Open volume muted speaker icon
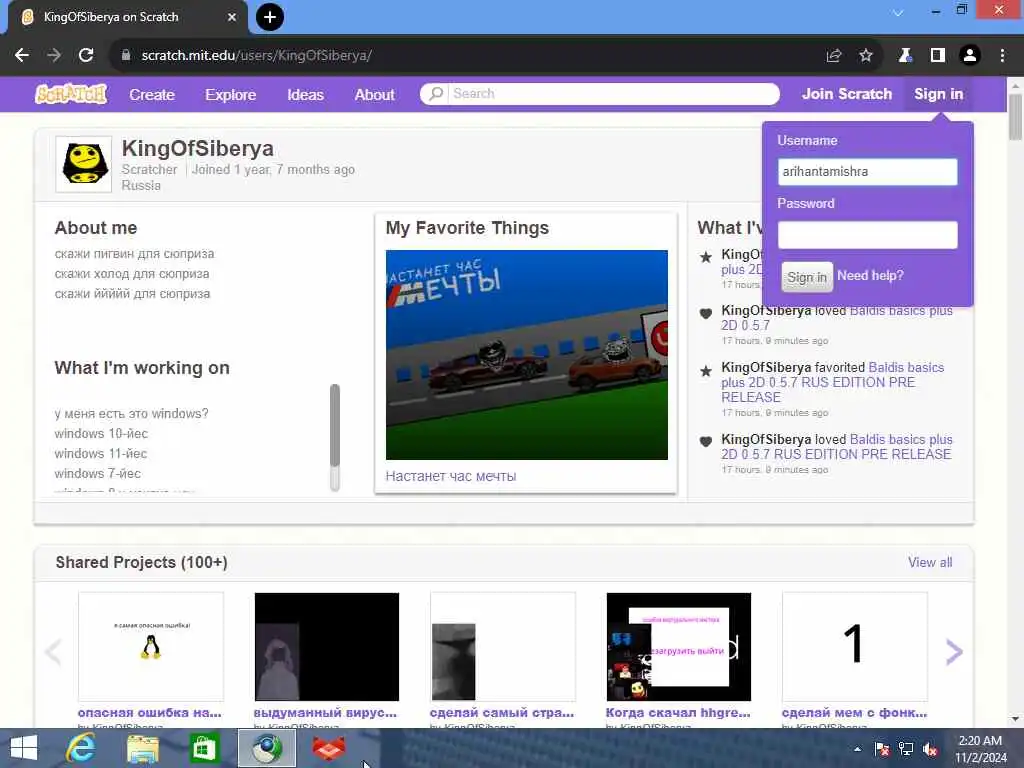 point(930,749)
